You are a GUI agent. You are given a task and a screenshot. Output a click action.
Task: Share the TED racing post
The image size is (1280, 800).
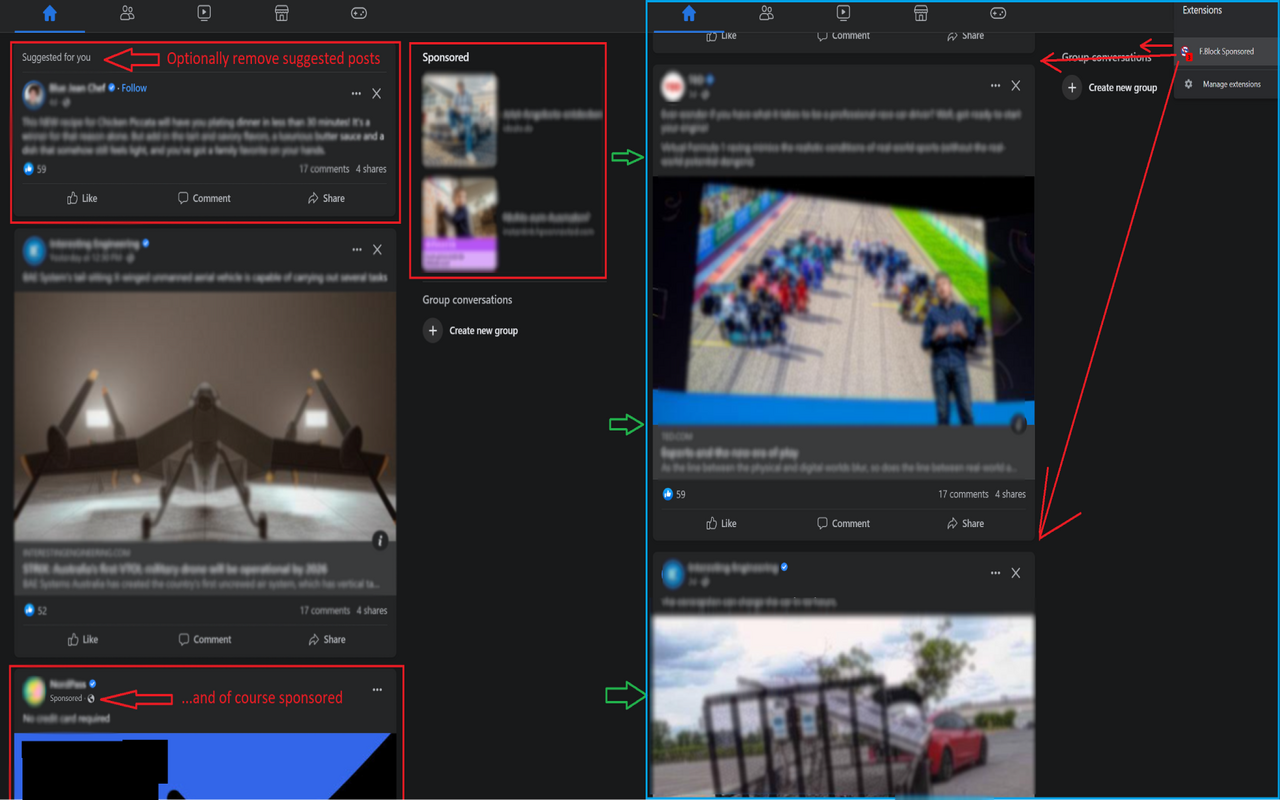tap(965, 523)
